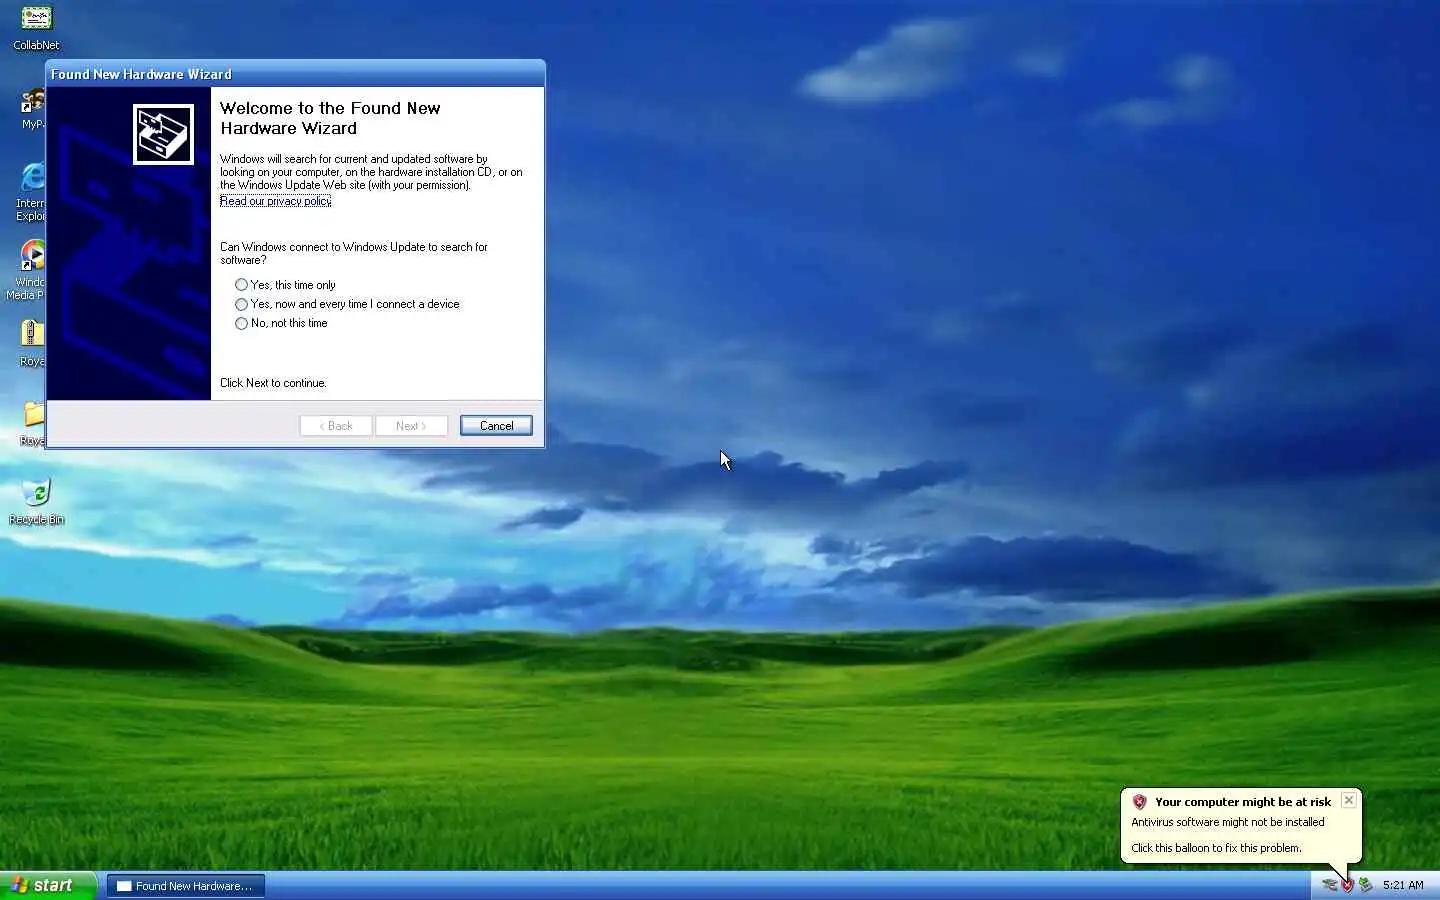
Task: Click the "Click Next to continue." text
Action: coord(273,383)
